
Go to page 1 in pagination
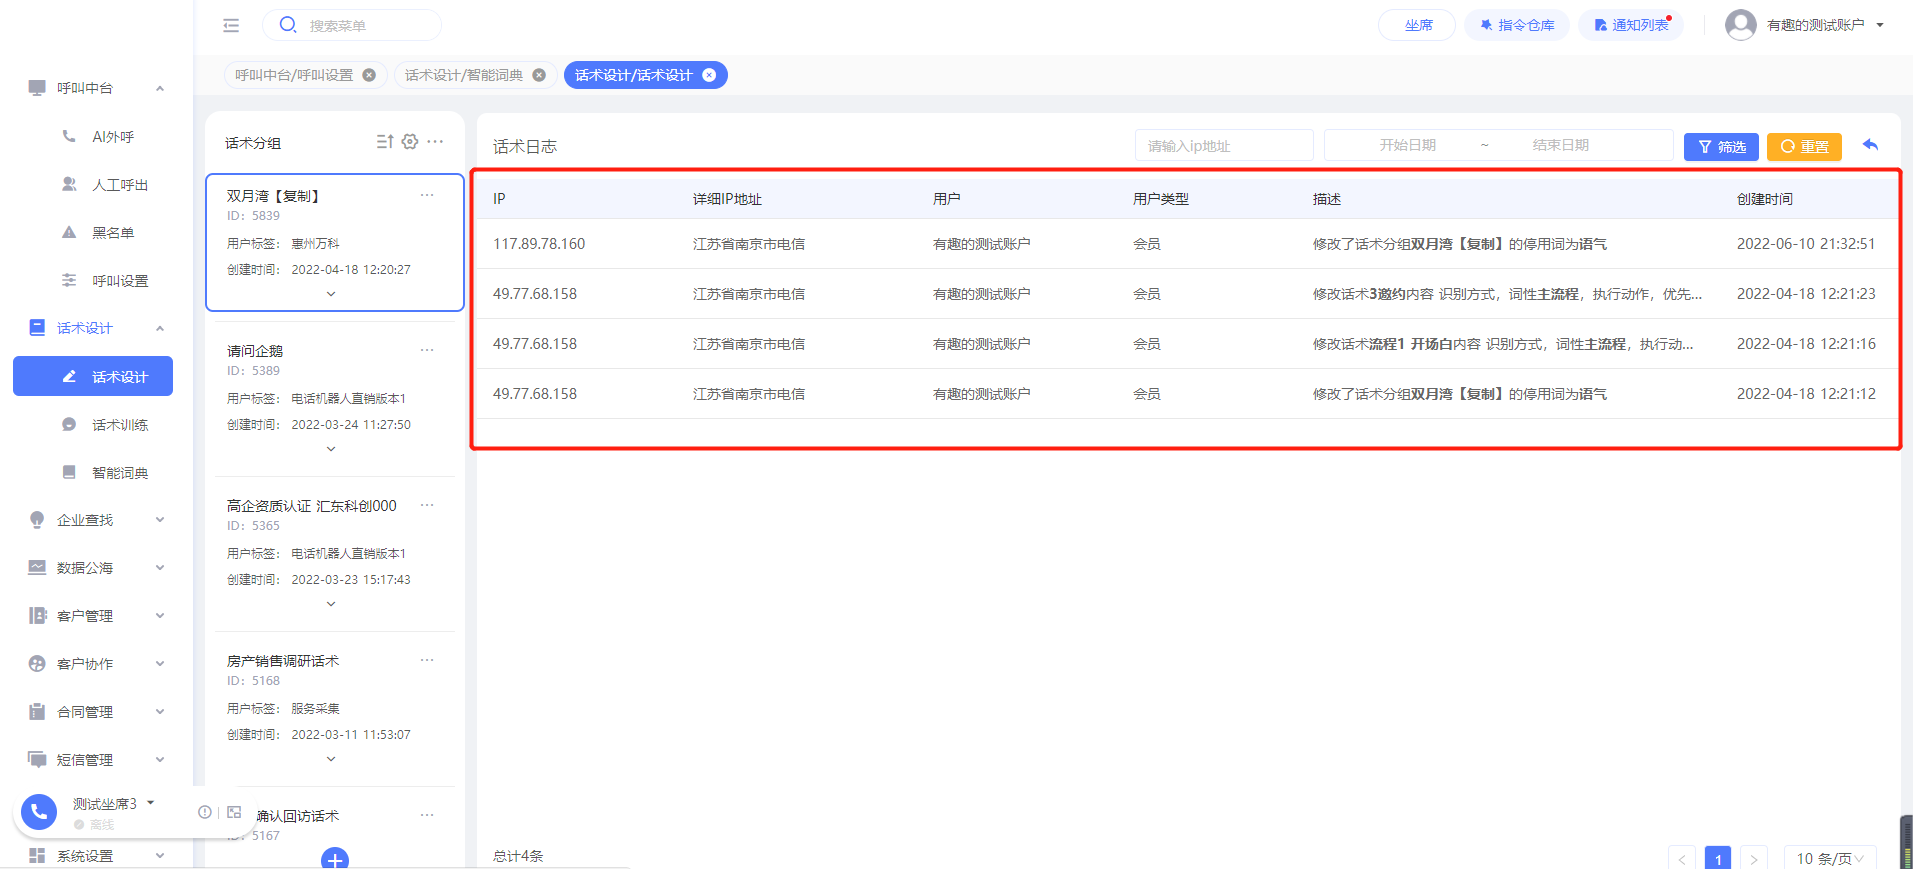click(x=1718, y=858)
